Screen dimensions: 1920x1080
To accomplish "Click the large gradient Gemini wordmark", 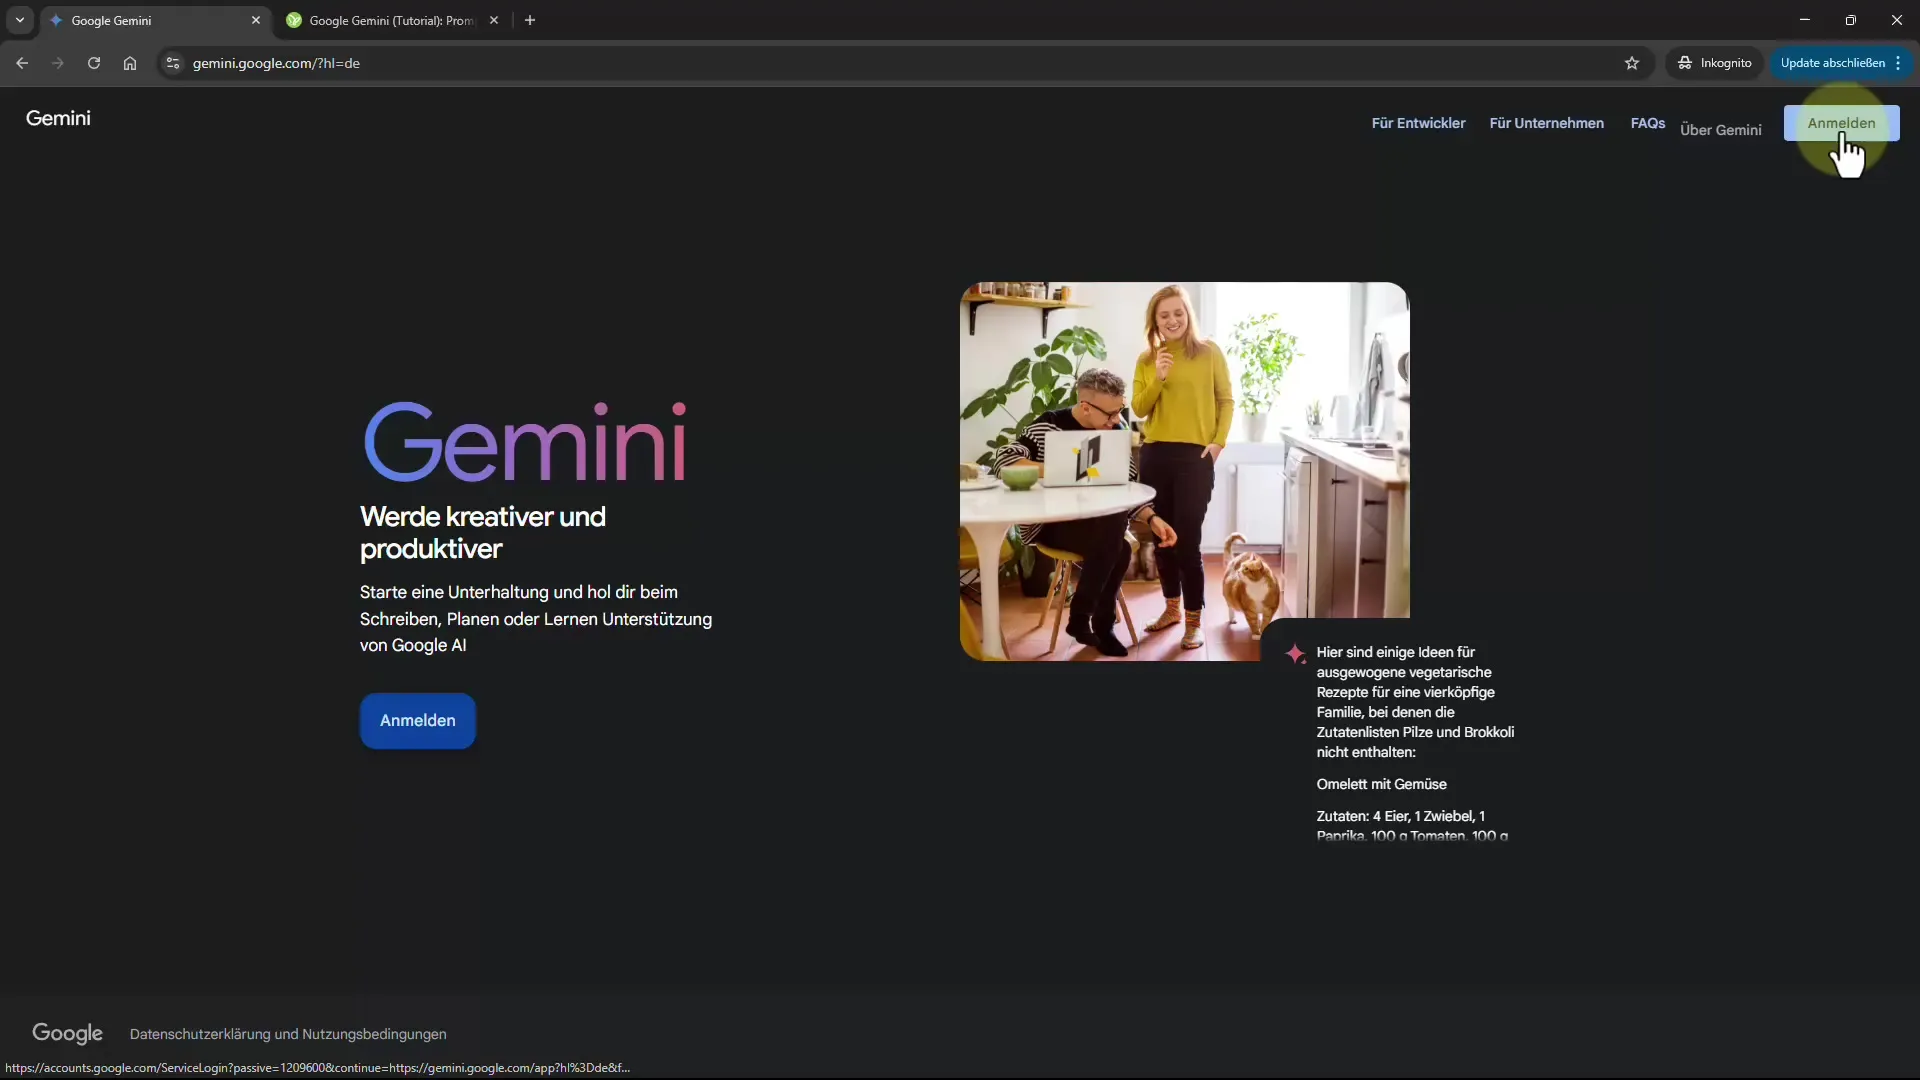I will tap(525, 442).
